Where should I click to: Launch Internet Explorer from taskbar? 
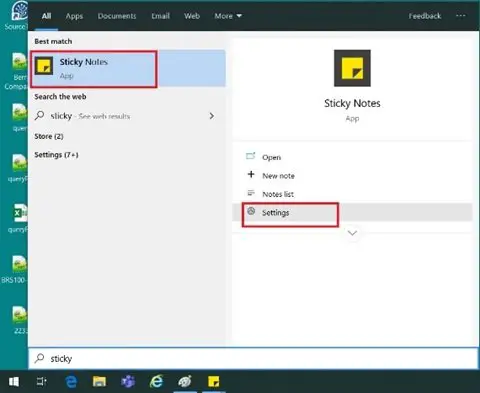coord(156,381)
